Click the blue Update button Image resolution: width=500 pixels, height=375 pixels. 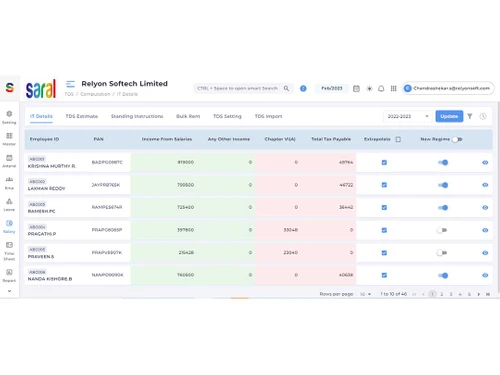point(449,116)
